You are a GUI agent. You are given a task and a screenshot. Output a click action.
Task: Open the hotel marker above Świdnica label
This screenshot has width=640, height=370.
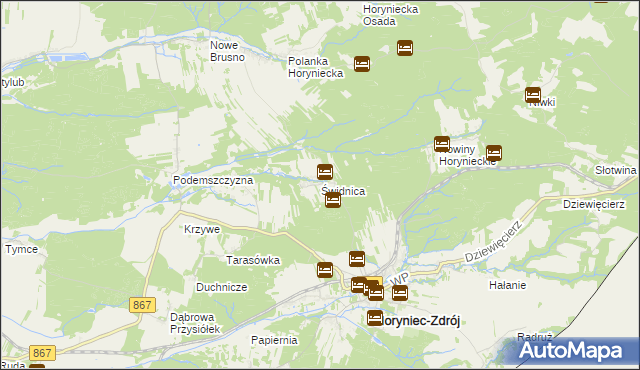click(x=325, y=172)
